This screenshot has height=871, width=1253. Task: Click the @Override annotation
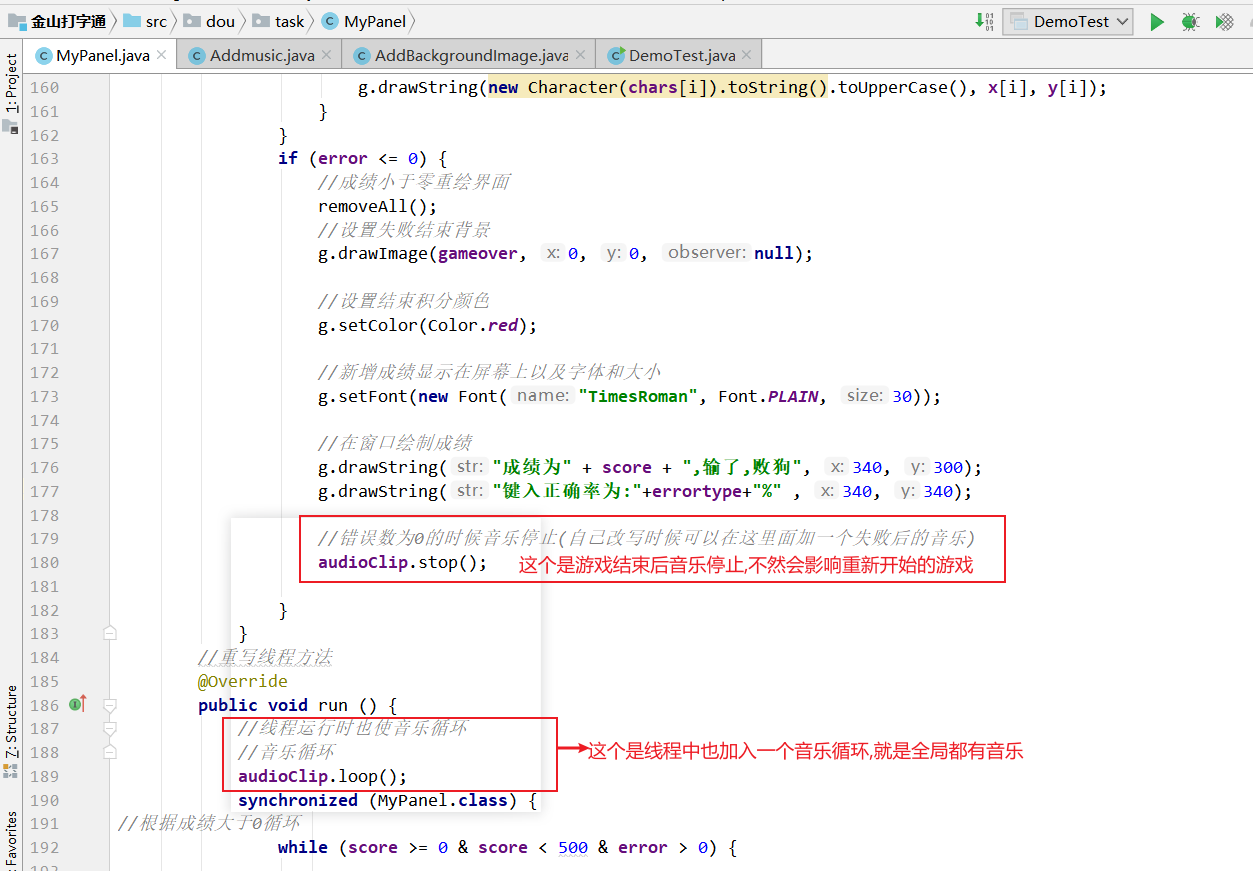[x=243, y=682]
